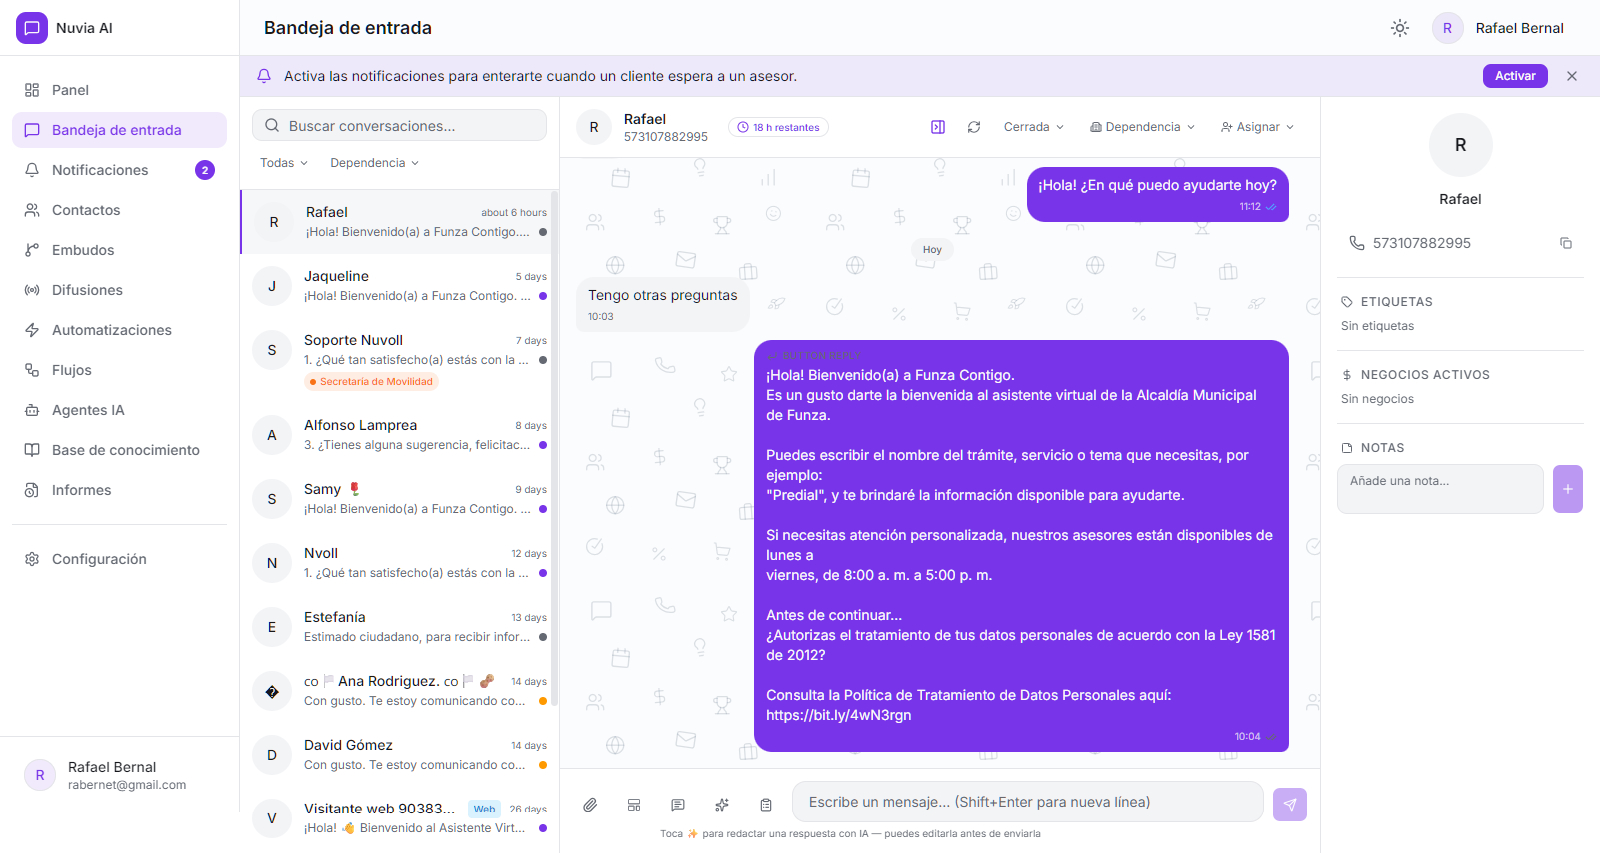Focus the Escribe un mensaje input
1600x853 pixels.
pos(1028,802)
